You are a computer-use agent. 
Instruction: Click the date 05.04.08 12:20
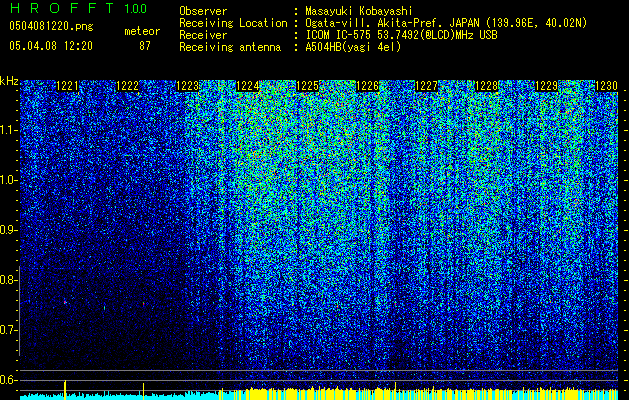pos(51,46)
